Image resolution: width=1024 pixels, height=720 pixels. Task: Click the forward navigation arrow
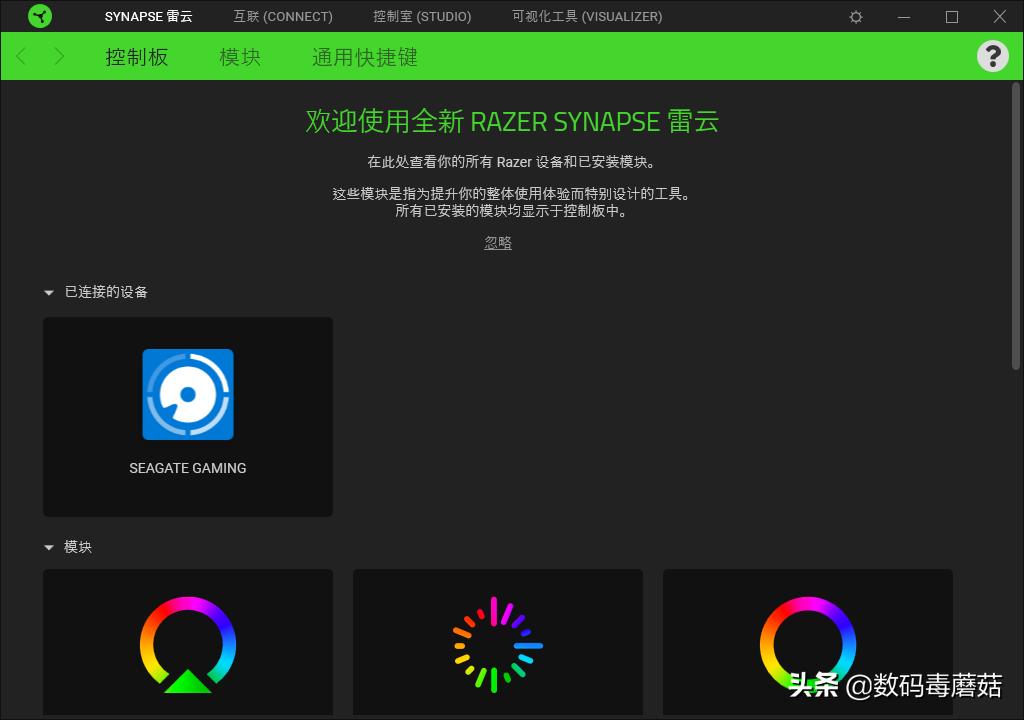[x=60, y=57]
